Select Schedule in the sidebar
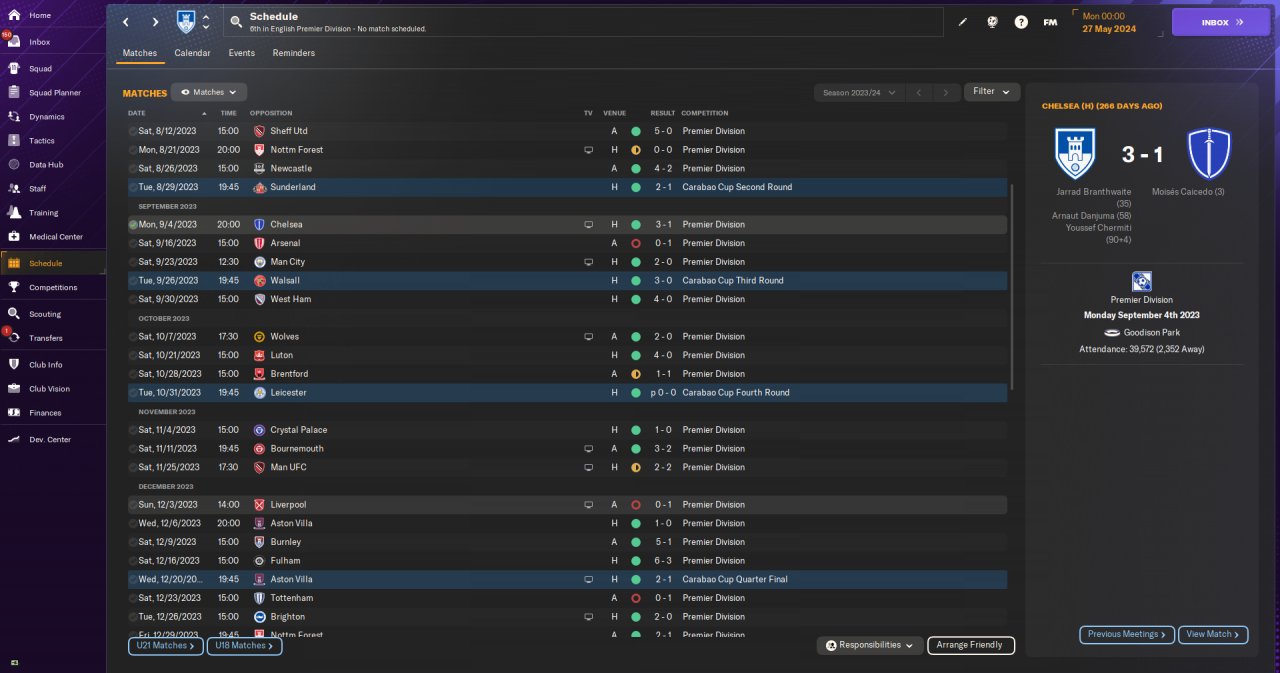The image size is (1280, 673). click(52, 263)
